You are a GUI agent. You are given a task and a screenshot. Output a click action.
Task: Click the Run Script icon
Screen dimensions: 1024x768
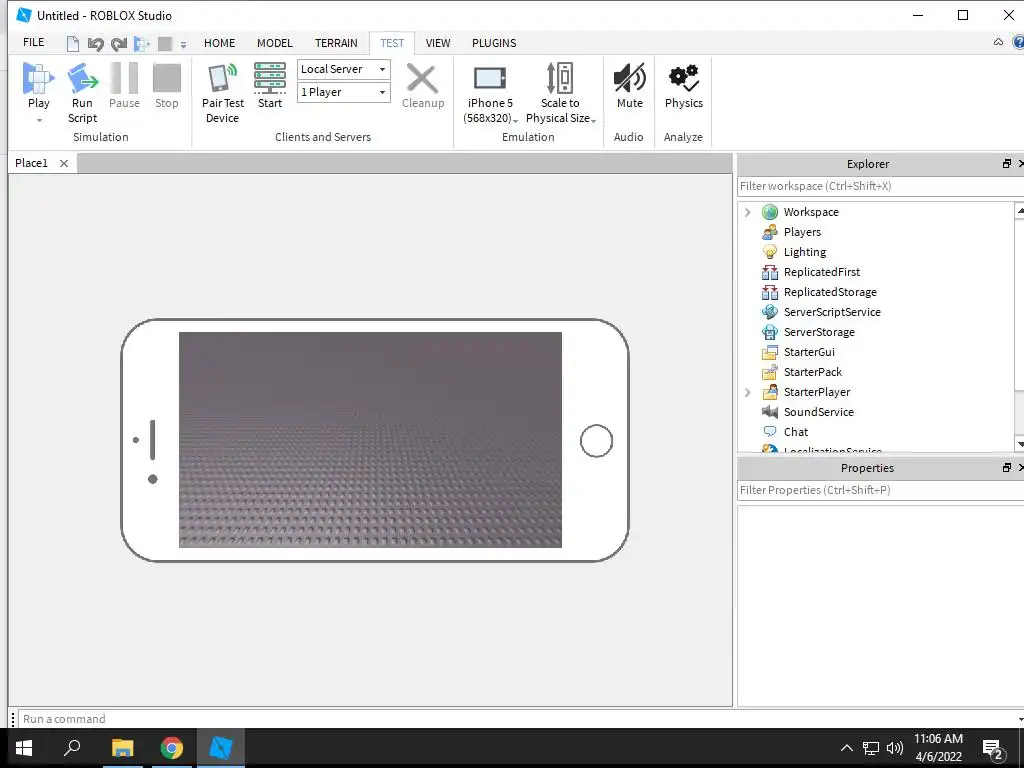pos(82,78)
